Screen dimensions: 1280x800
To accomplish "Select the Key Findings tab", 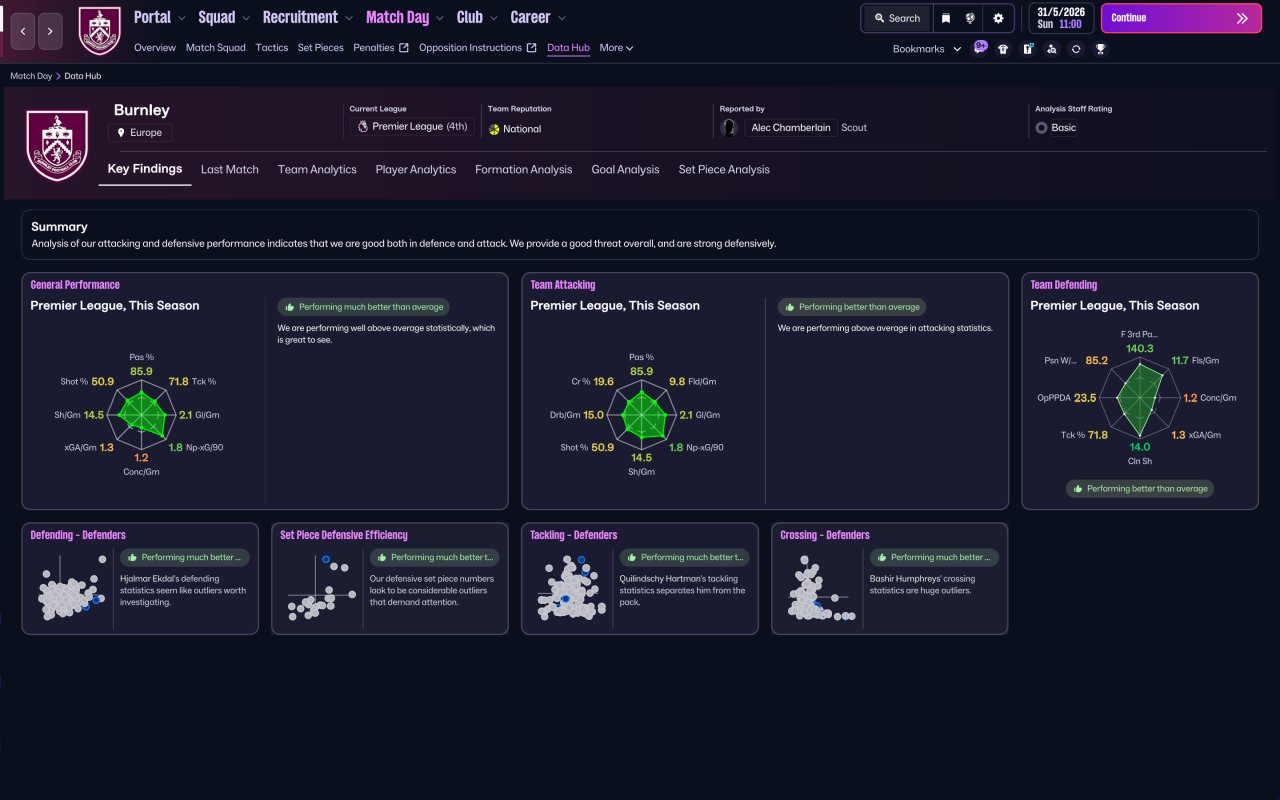I will [145, 169].
